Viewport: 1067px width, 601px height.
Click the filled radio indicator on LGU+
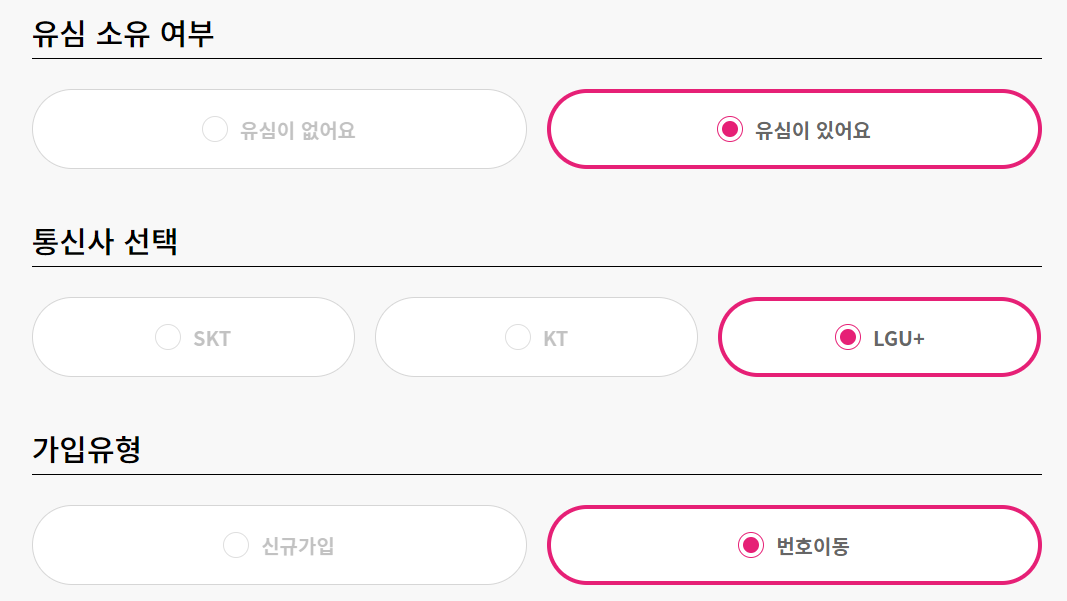tap(849, 337)
